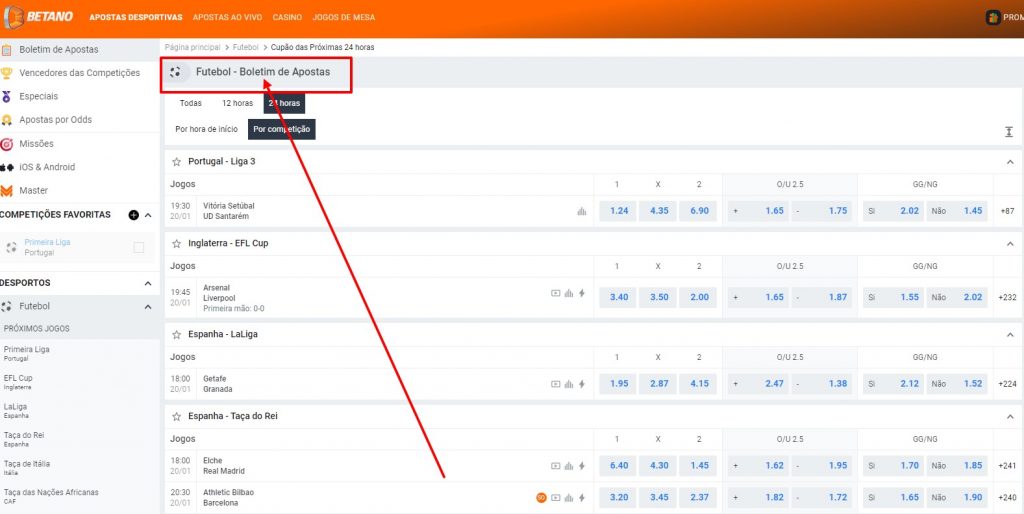Screen dimensions: 1024x514
Task: Click lightning icon for Getafe Granada match
Action: pos(581,384)
